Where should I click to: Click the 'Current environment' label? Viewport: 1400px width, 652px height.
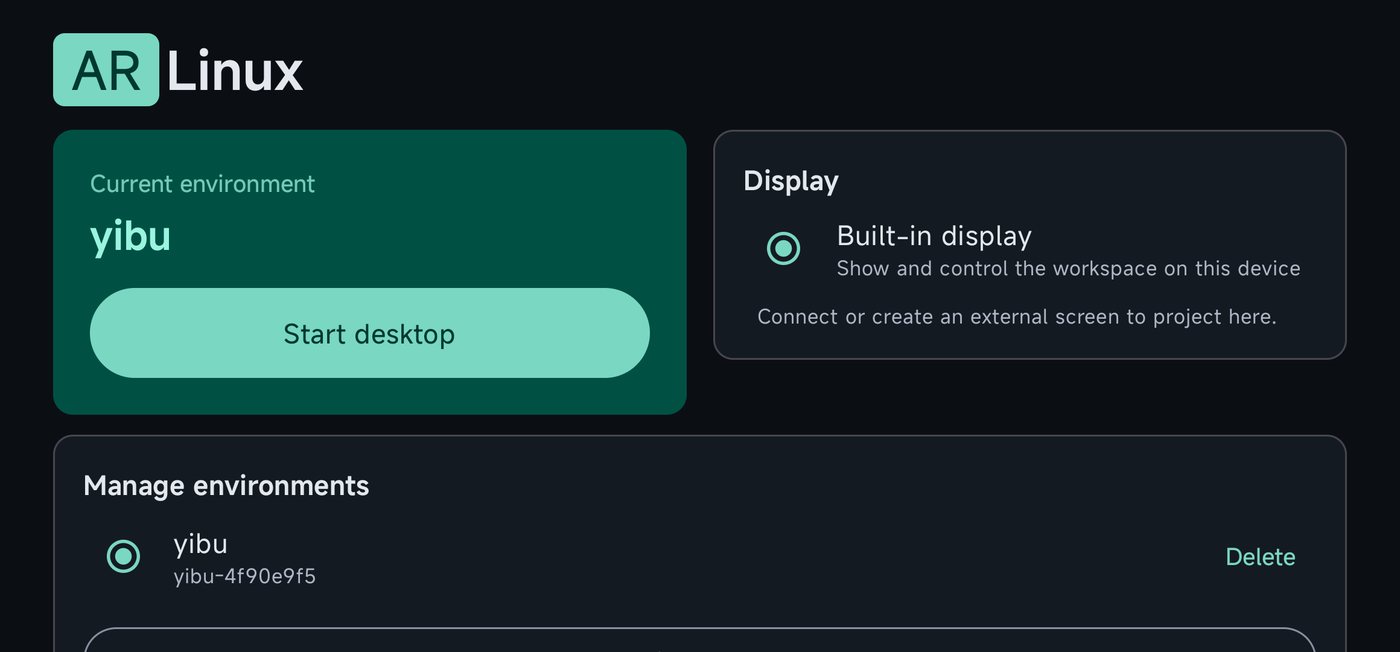pos(202,184)
